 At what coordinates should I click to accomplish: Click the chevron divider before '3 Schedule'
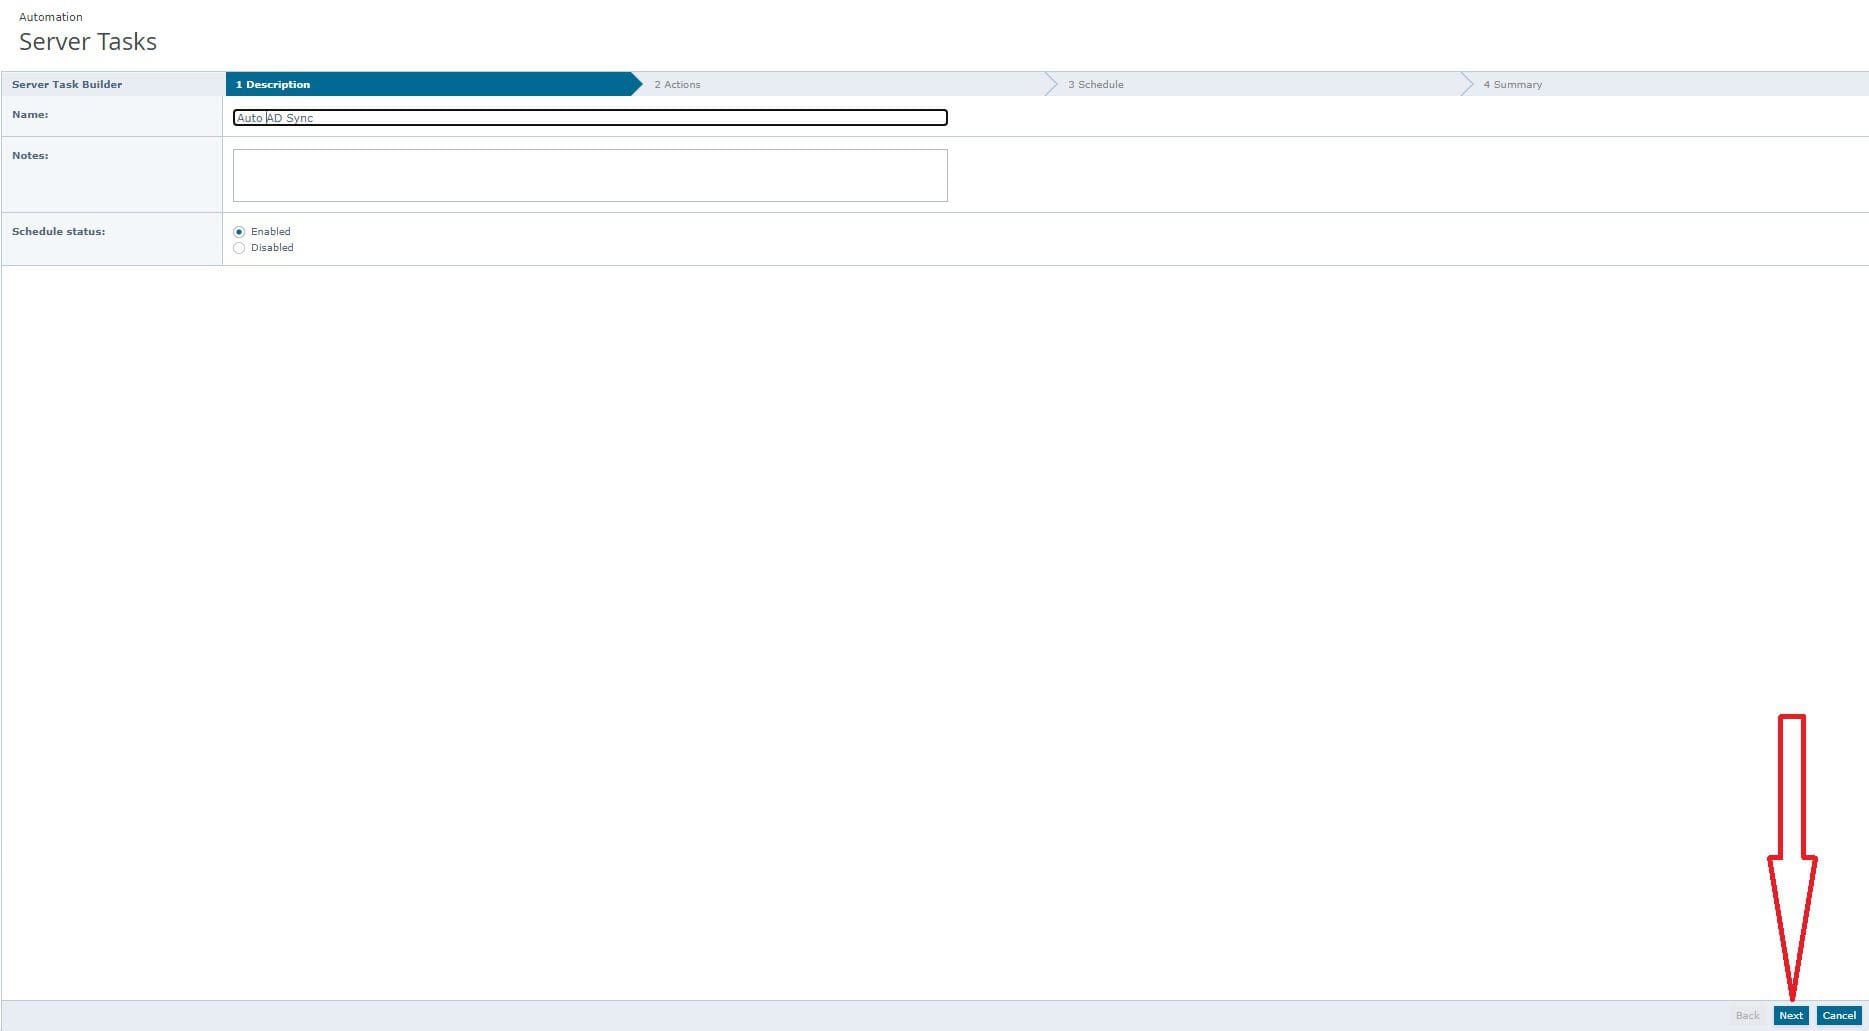tap(1050, 85)
